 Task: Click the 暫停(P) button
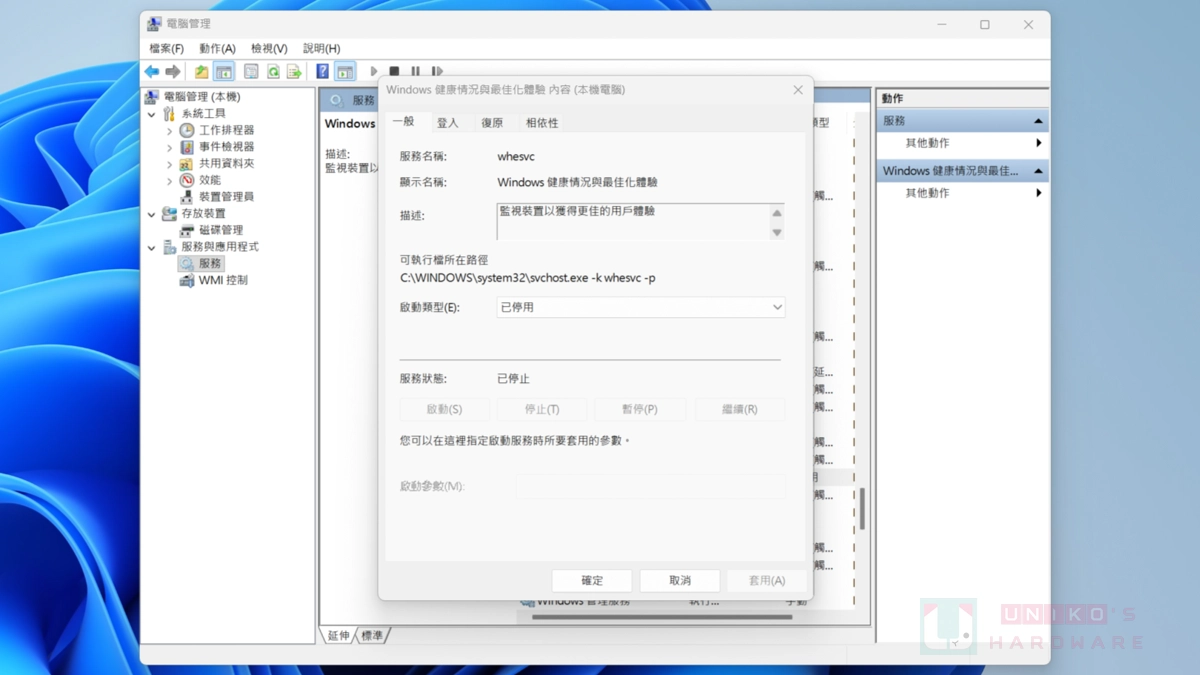640,409
